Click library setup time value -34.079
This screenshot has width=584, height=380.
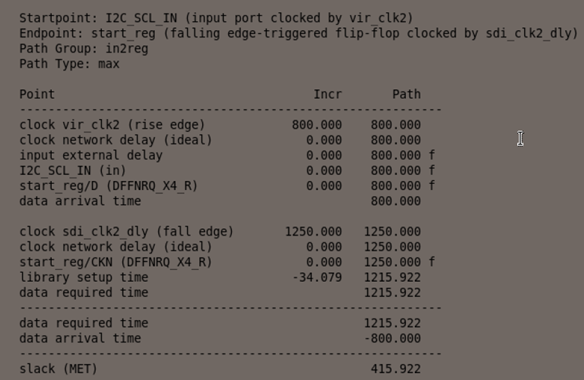click(317, 278)
